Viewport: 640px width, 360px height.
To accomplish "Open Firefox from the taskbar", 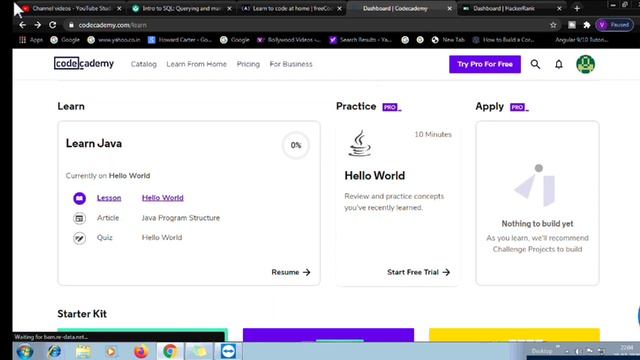I will 141,351.
